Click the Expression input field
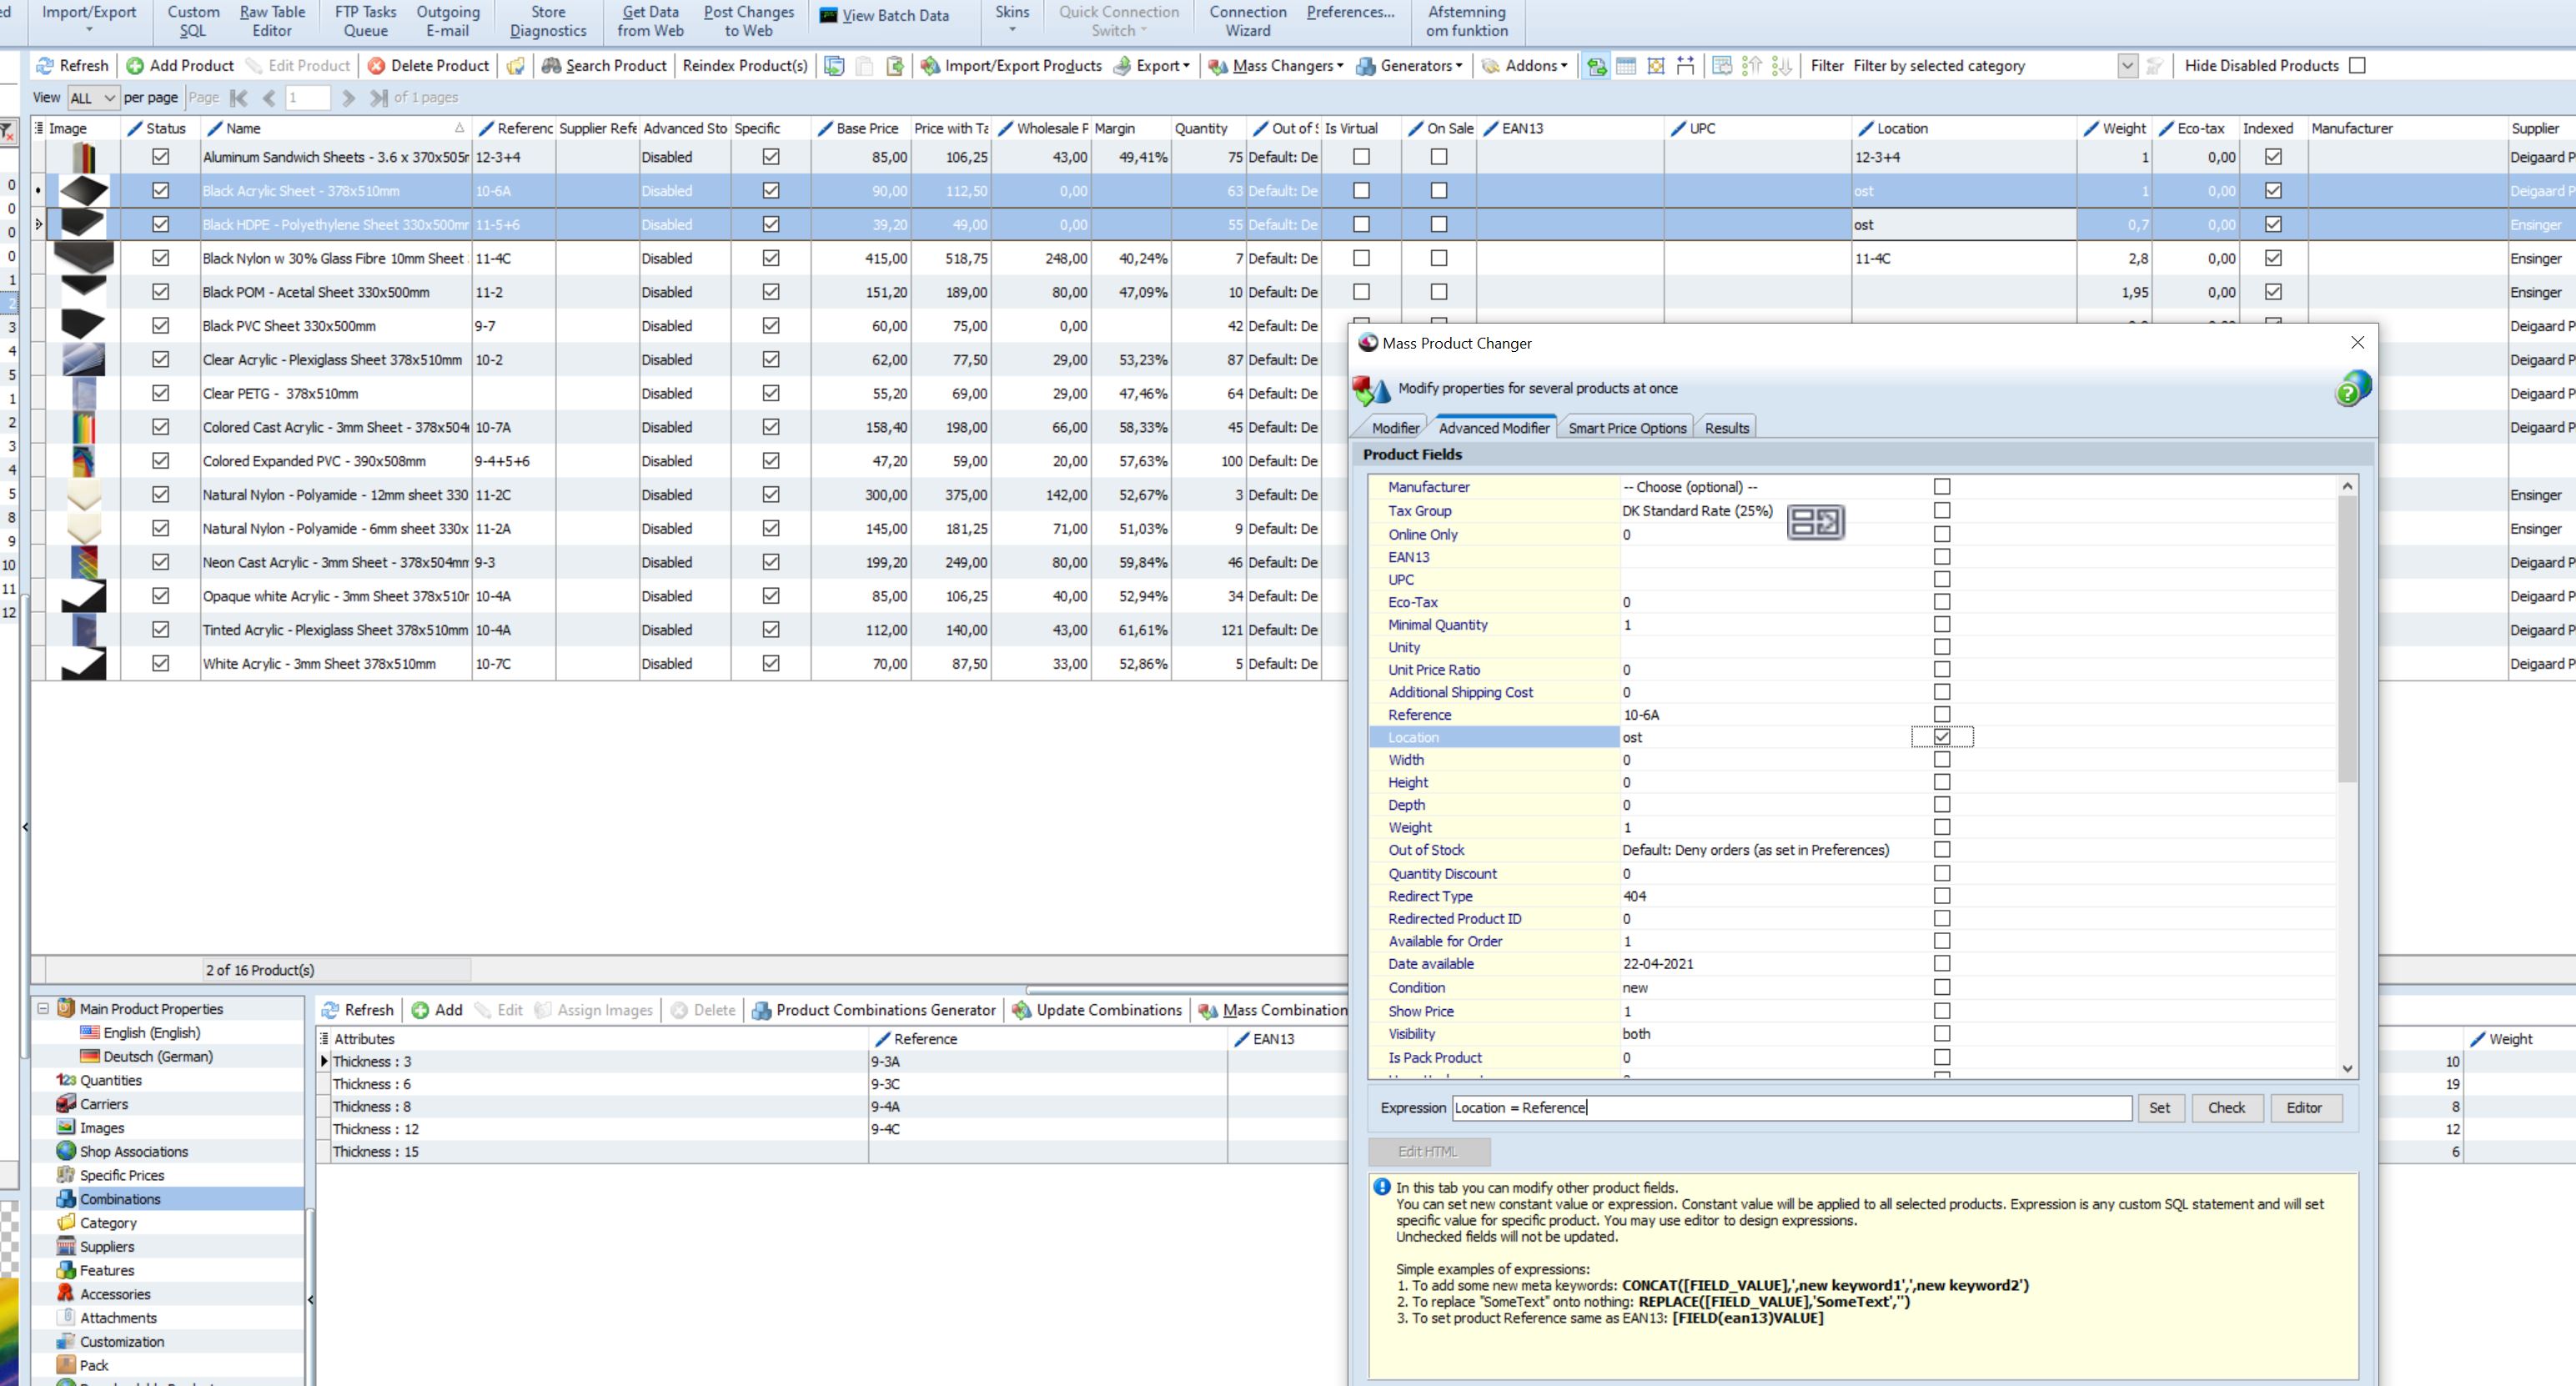Image resolution: width=2576 pixels, height=1386 pixels. point(1790,1108)
